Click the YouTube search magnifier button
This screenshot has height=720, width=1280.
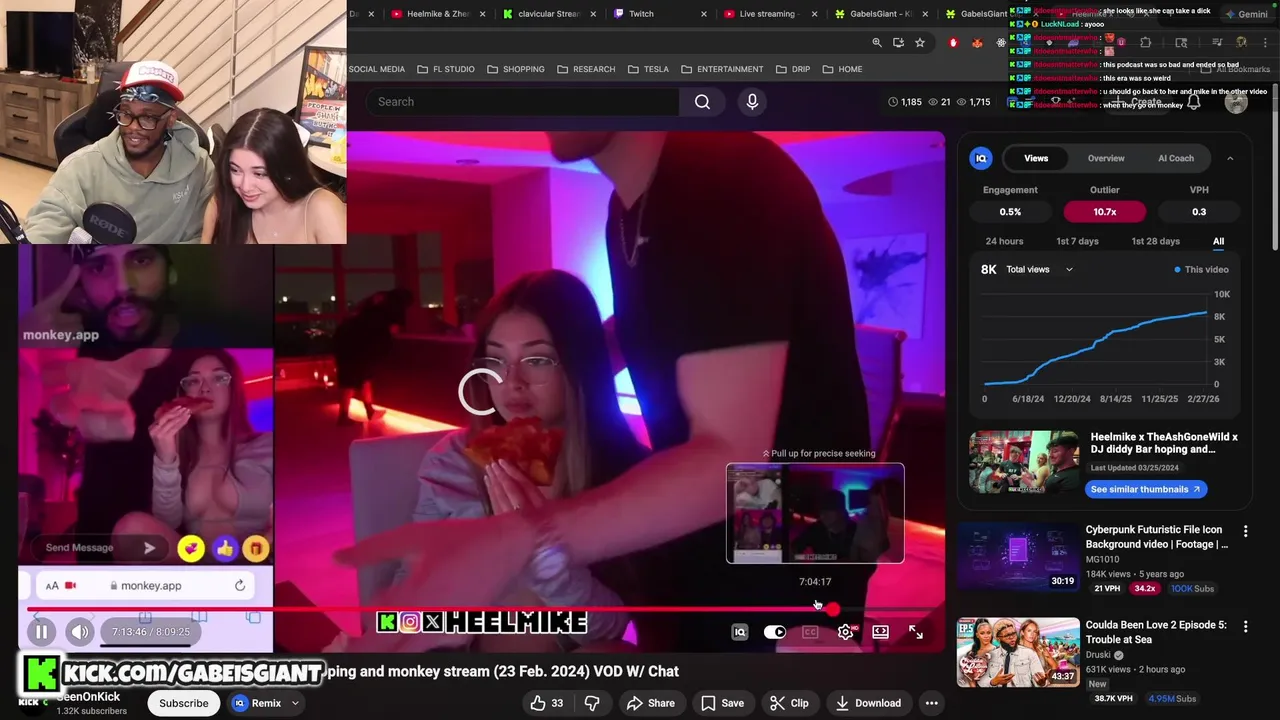pos(702,102)
